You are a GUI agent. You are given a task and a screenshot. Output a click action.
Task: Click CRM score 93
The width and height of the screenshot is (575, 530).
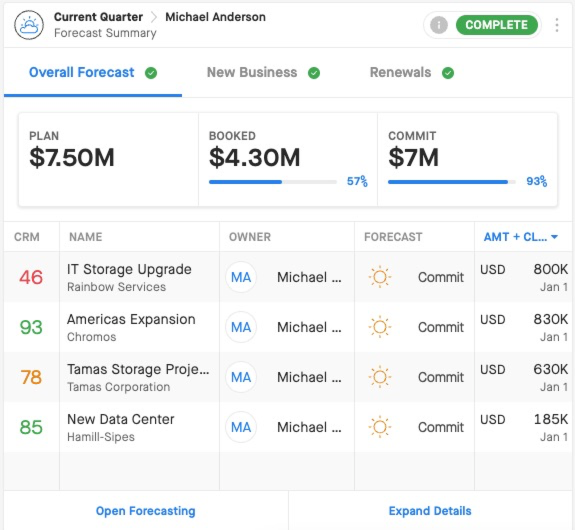coord(31,327)
